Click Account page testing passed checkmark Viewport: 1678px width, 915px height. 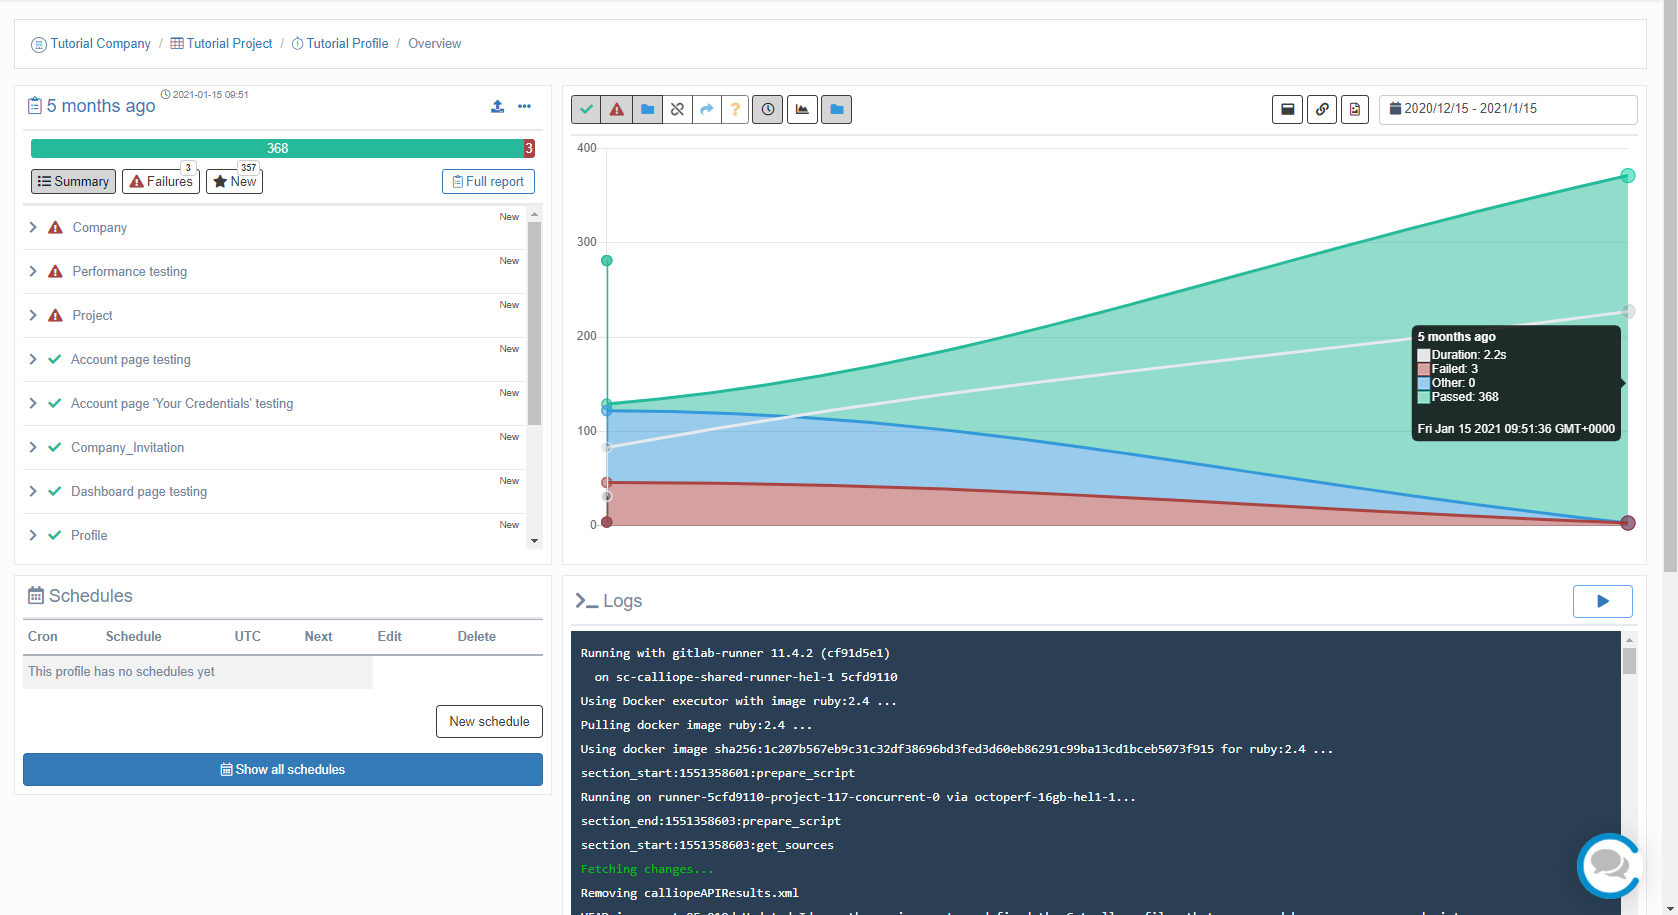coord(55,359)
